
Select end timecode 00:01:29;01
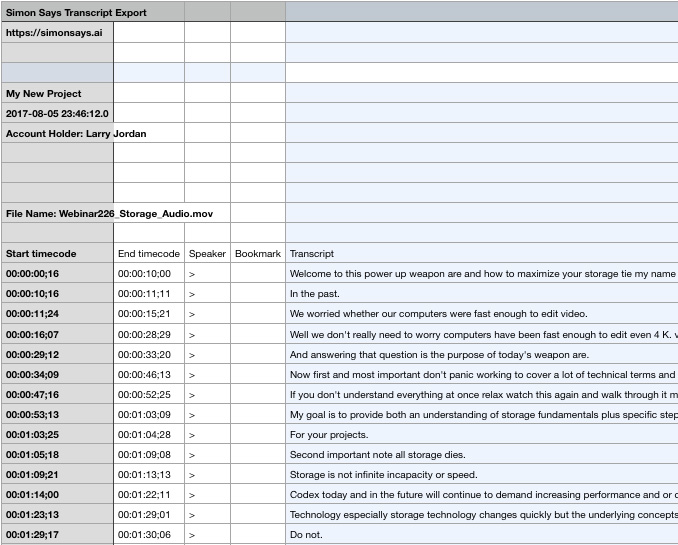[149, 514]
